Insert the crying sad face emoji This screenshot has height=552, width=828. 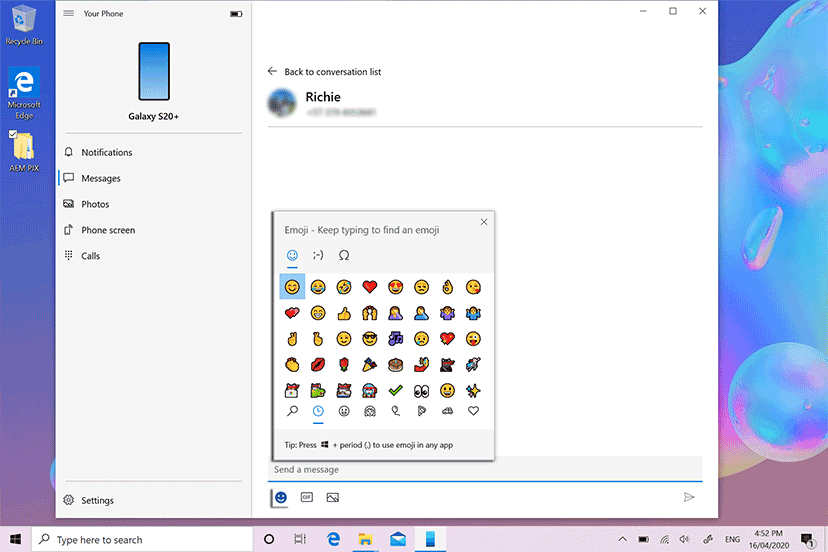coord(421,339)
